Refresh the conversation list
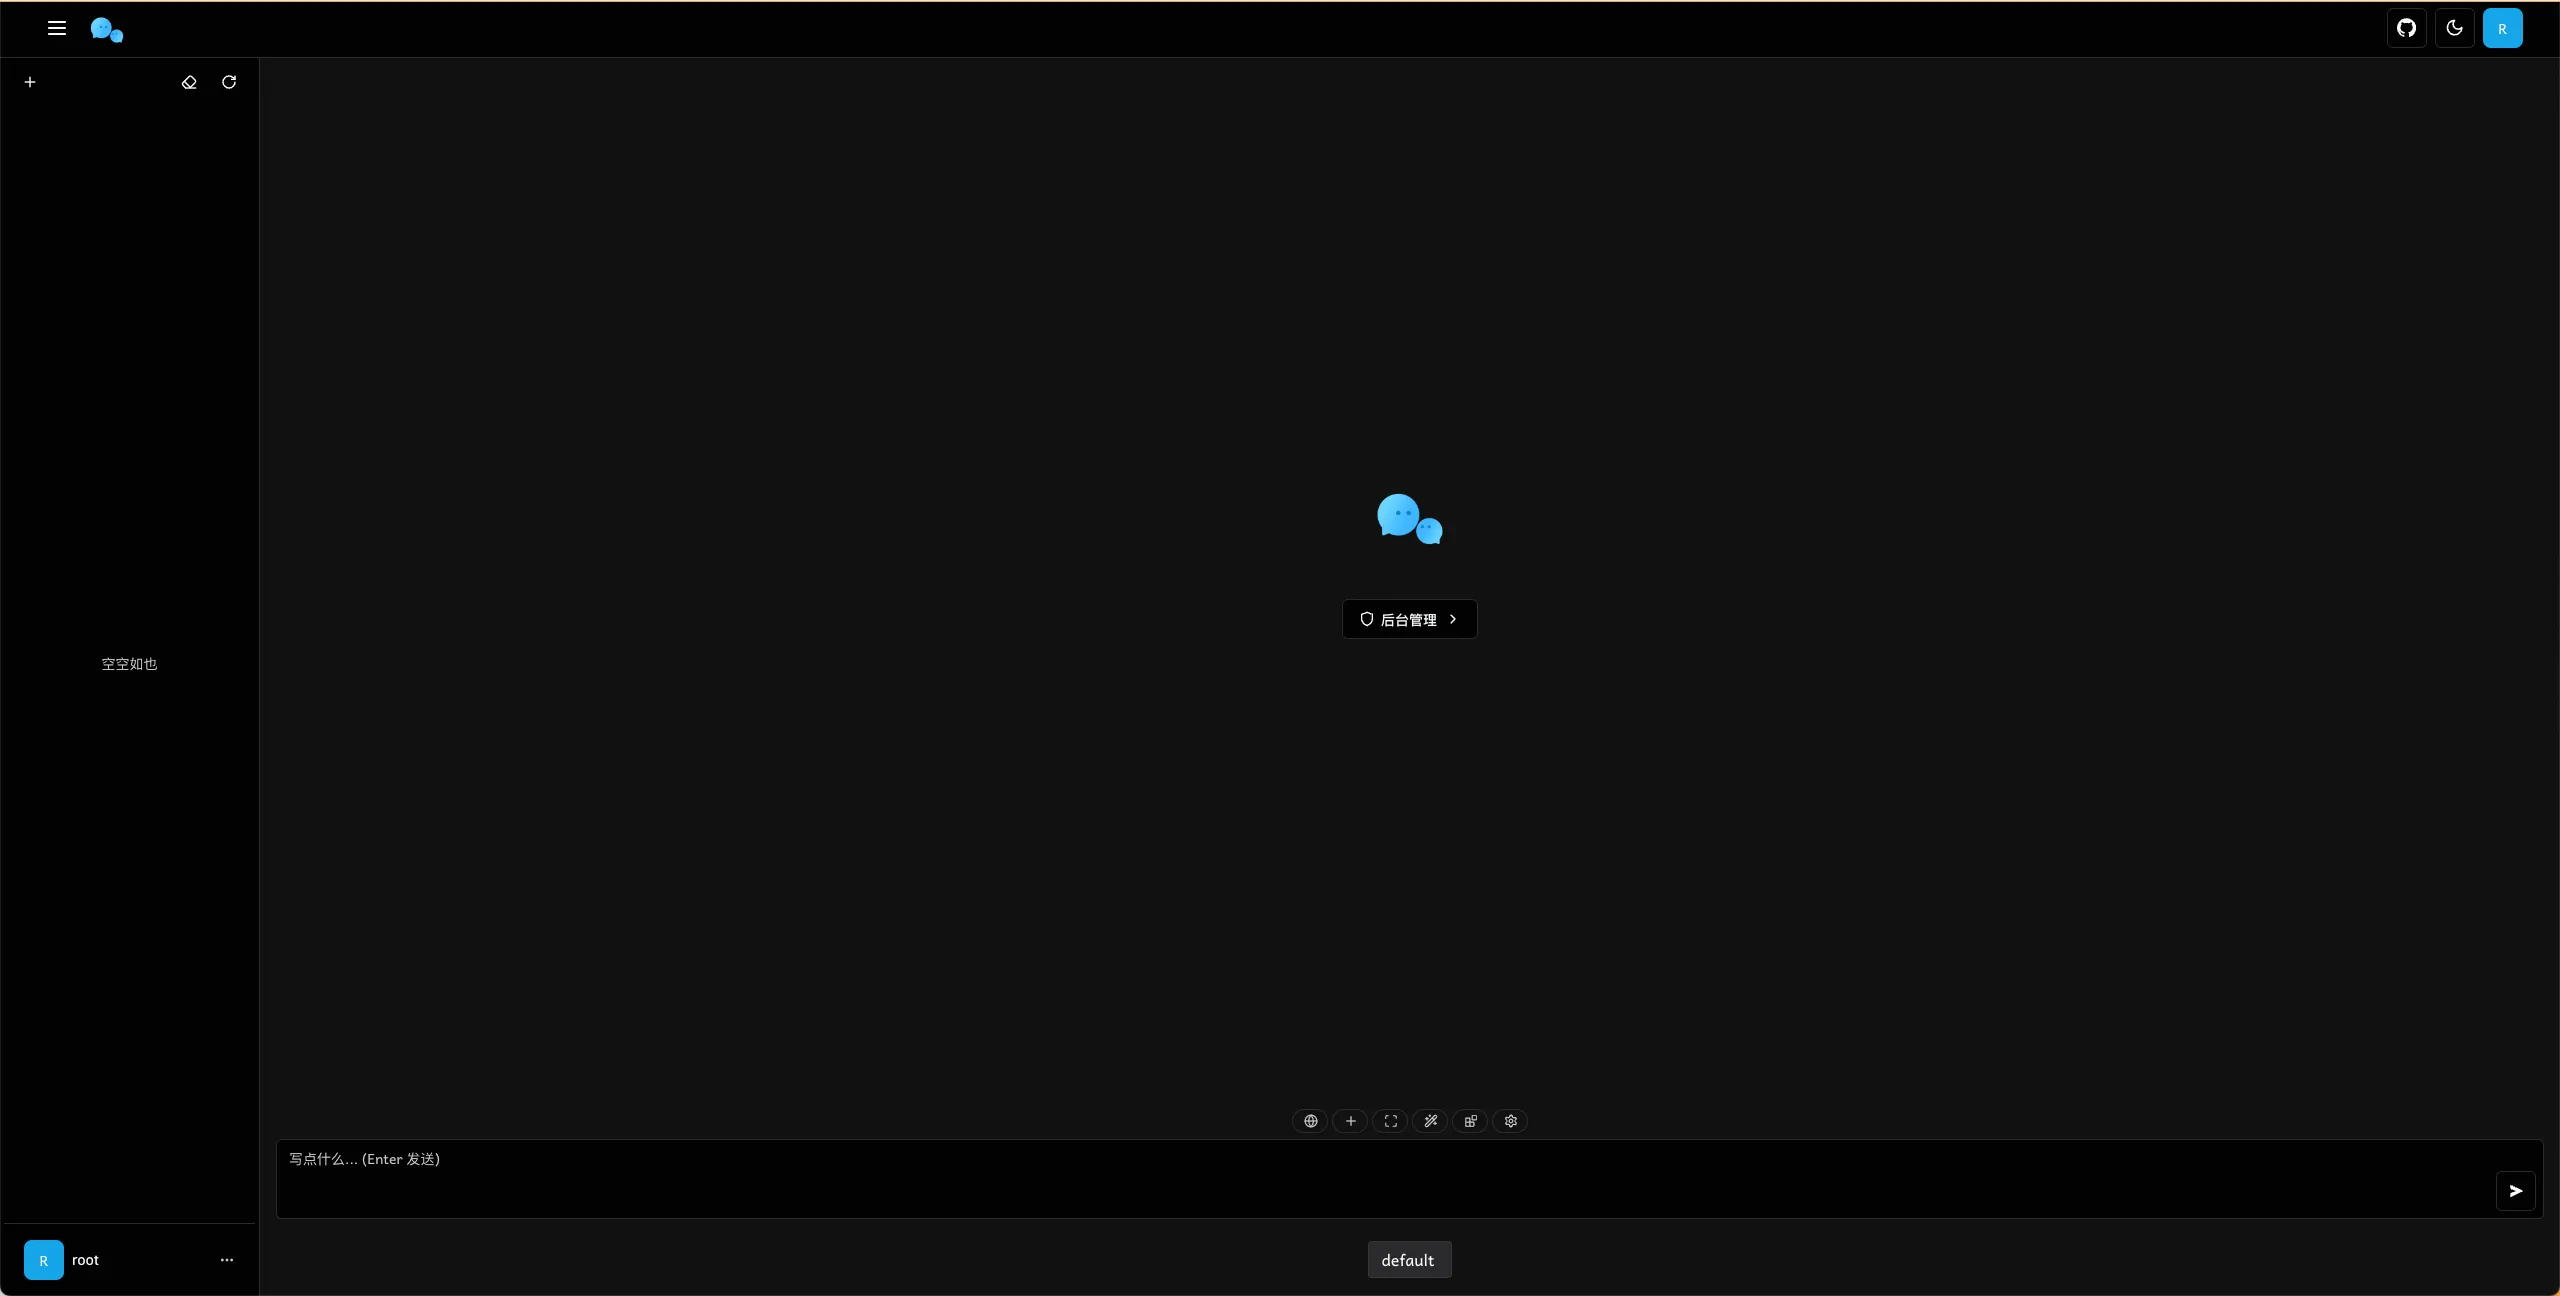2560x1296 pixels. 229,82
